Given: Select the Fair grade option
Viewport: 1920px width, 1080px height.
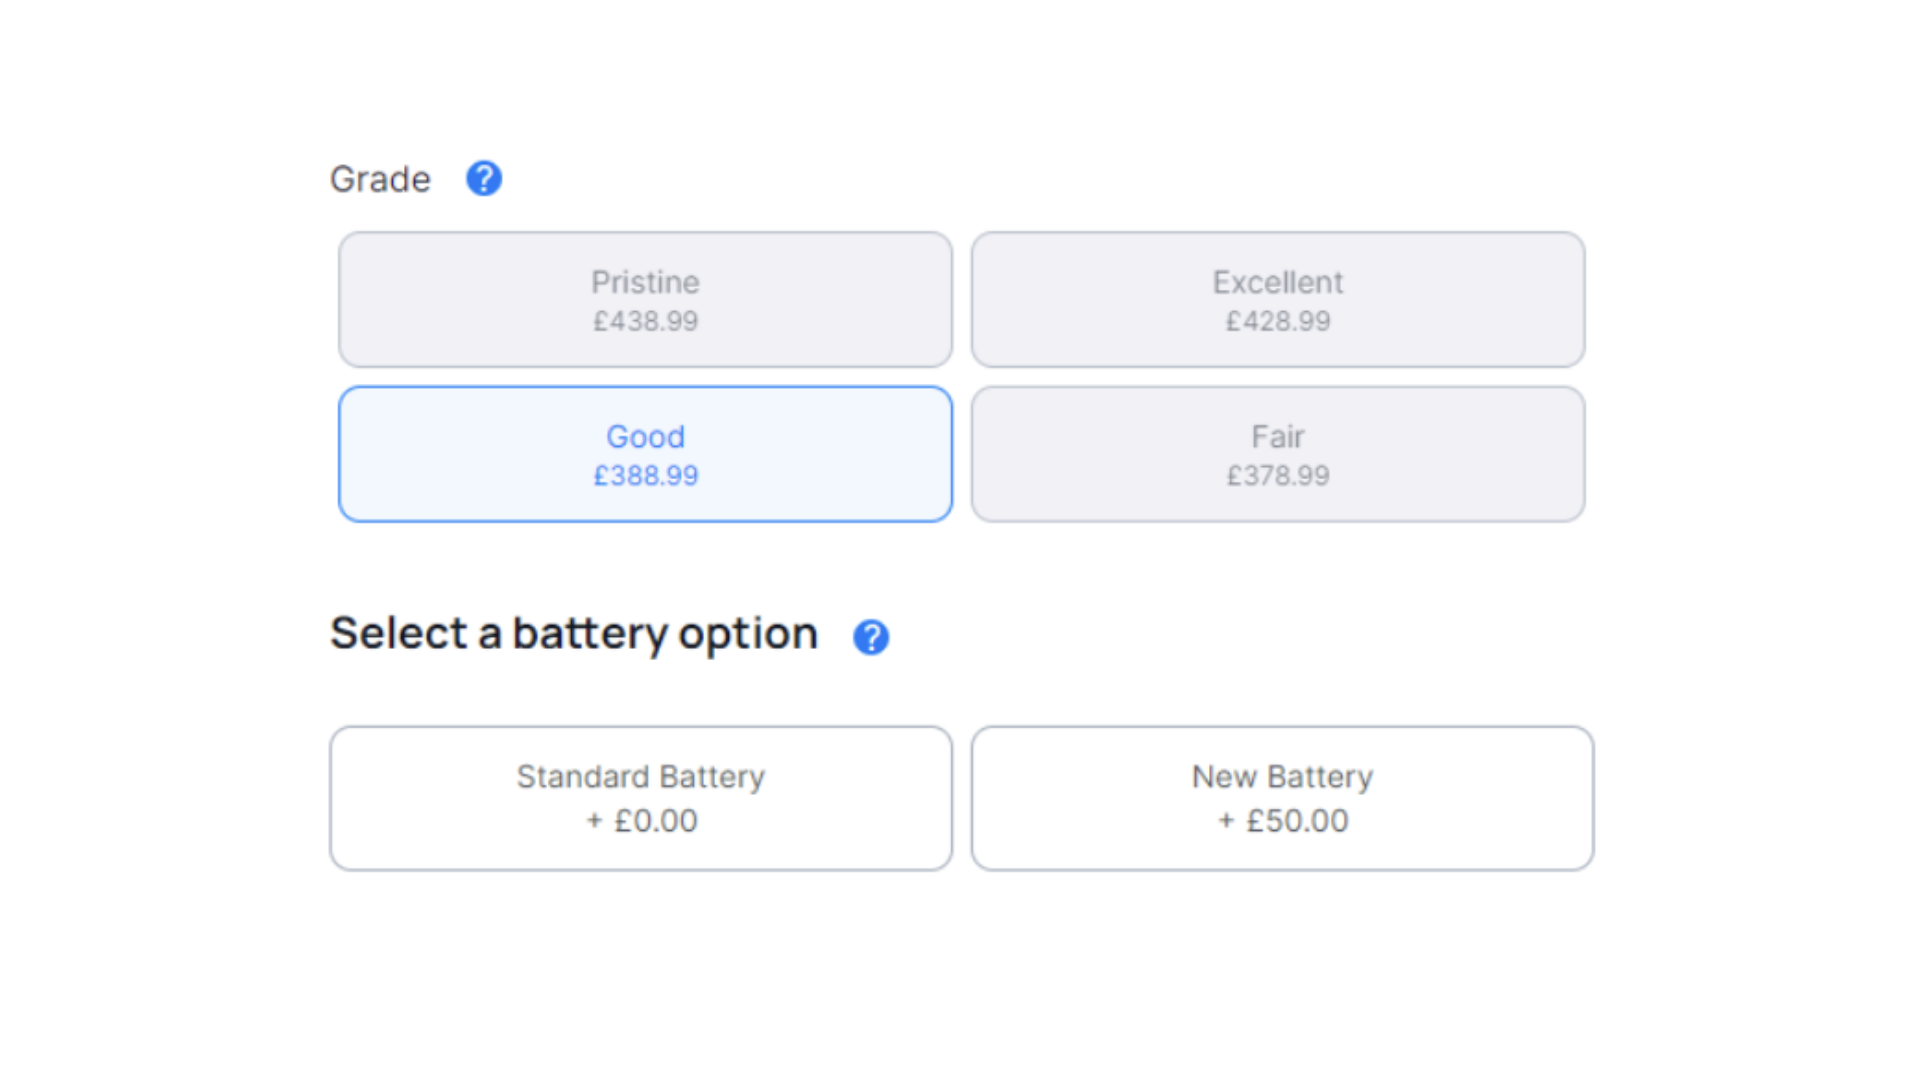Looking at the screenshot, I should point(1278,454).
